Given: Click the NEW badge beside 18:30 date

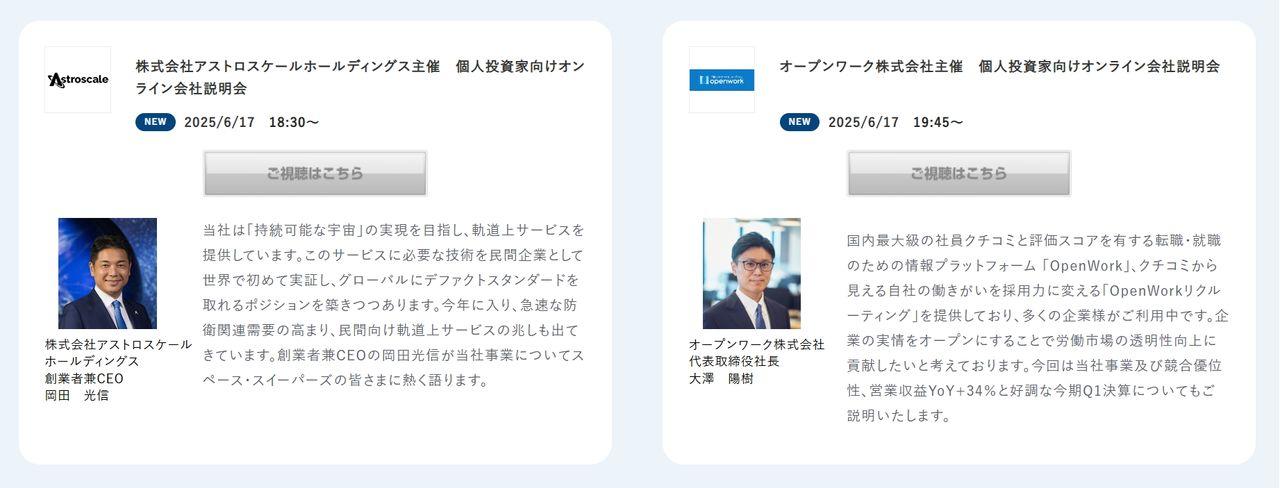Looking at the screenshot, I should point(155,122).
